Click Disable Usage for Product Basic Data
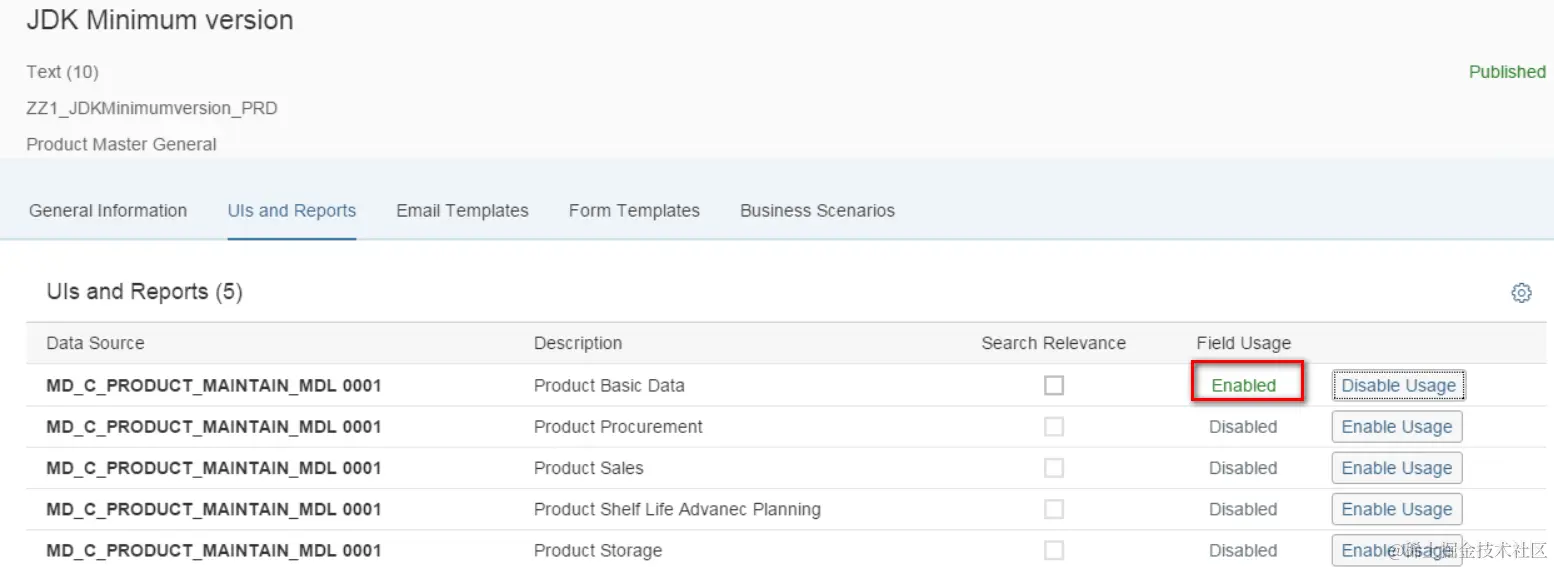 pyautogui.click(x=1398, y=386)
